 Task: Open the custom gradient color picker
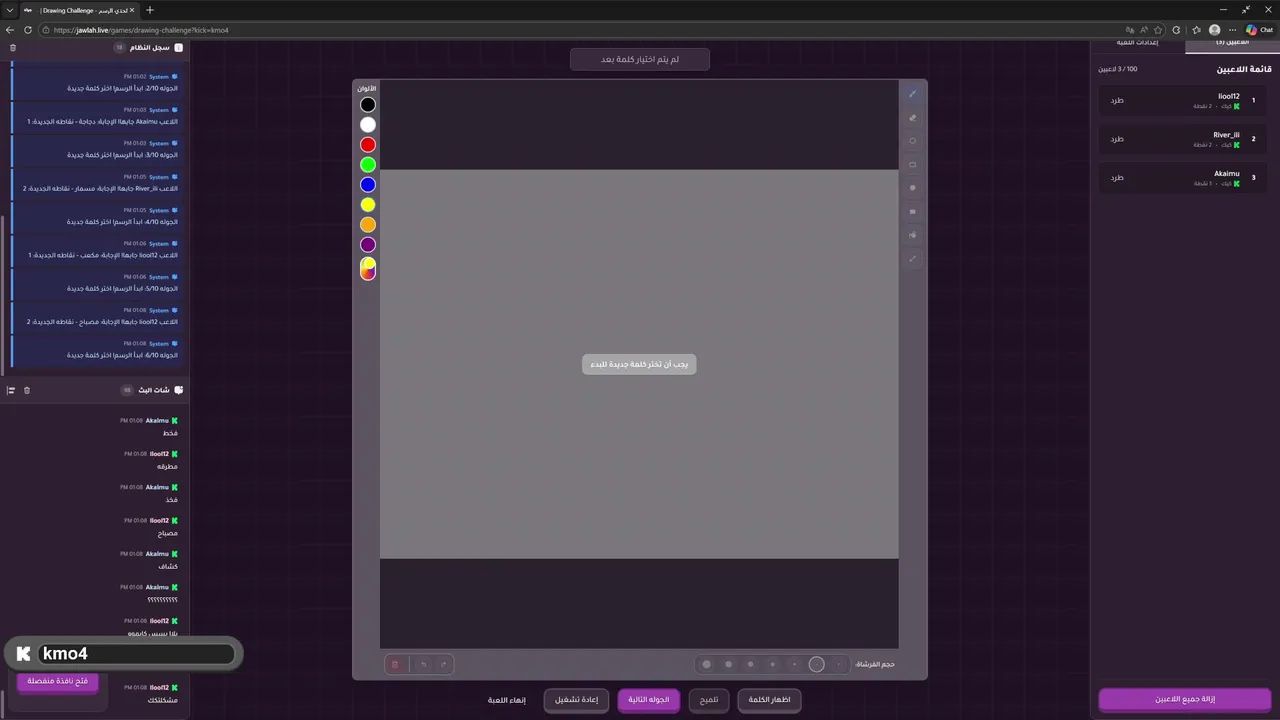coord(368,268)
